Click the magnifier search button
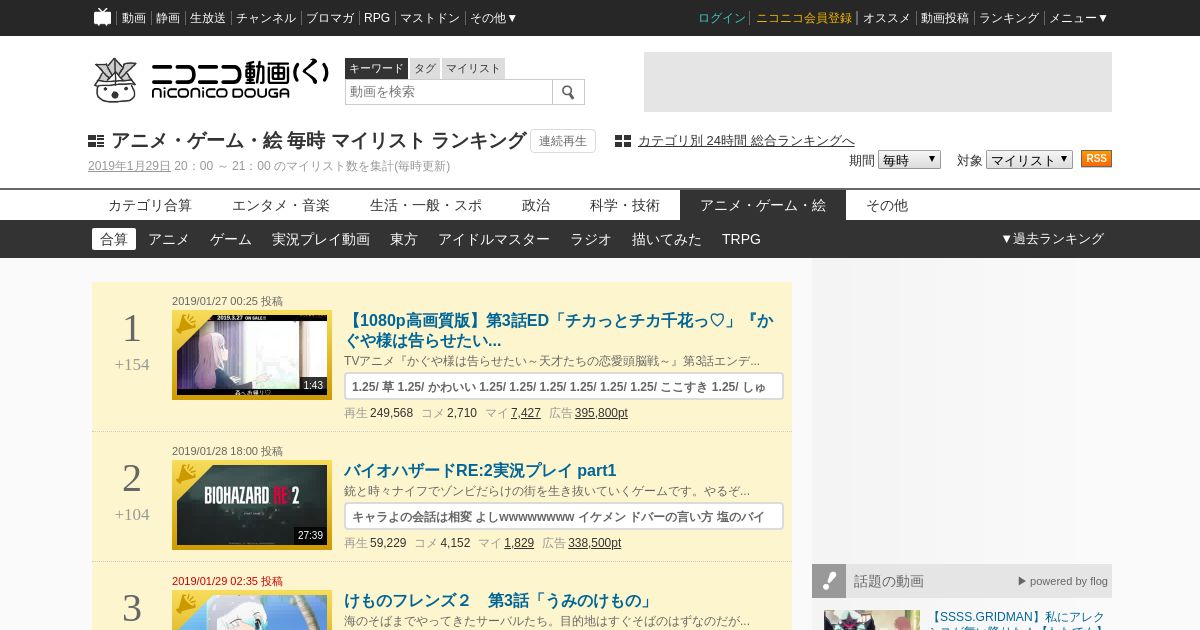 [x=568, y=92]
